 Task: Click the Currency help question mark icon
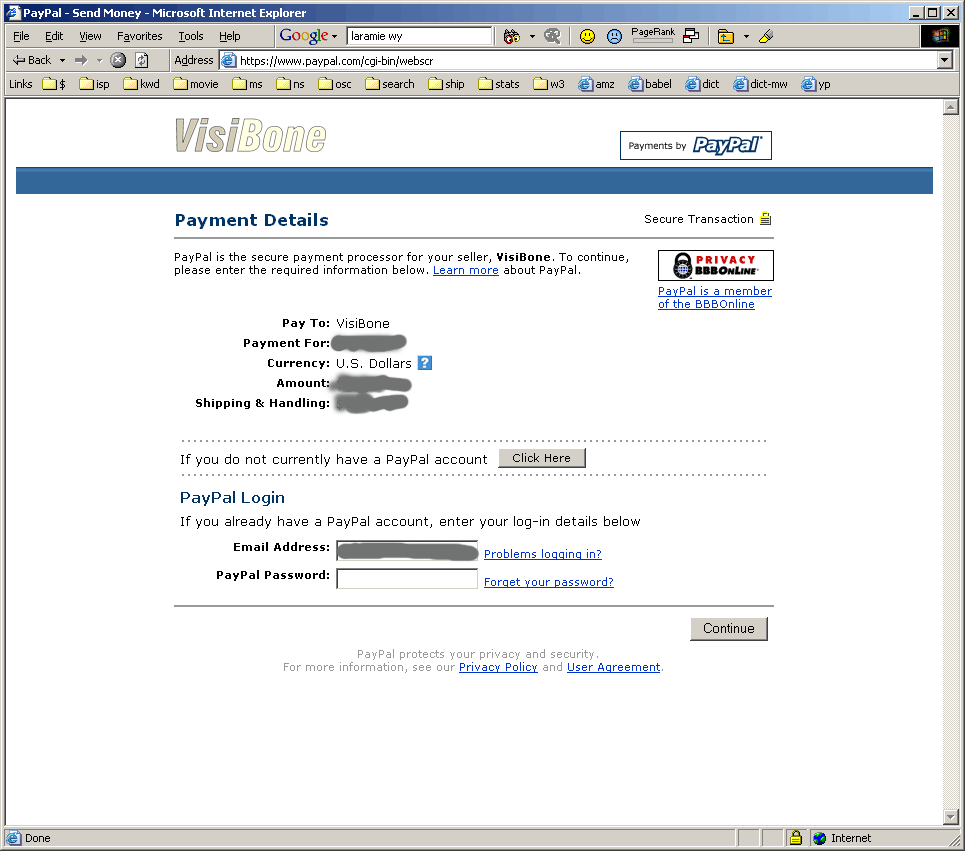click(x=425, y=363)
